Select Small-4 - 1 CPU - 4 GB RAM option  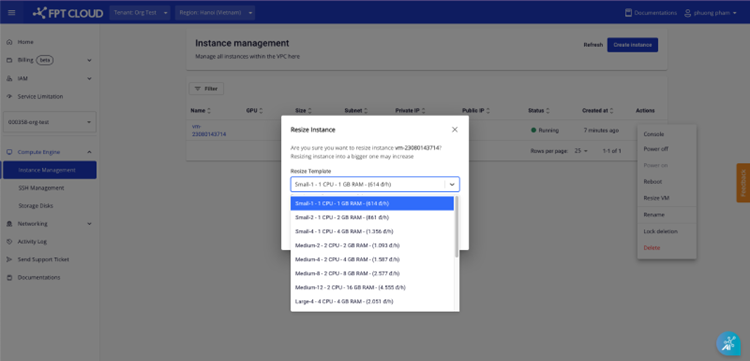coord(372,231)
